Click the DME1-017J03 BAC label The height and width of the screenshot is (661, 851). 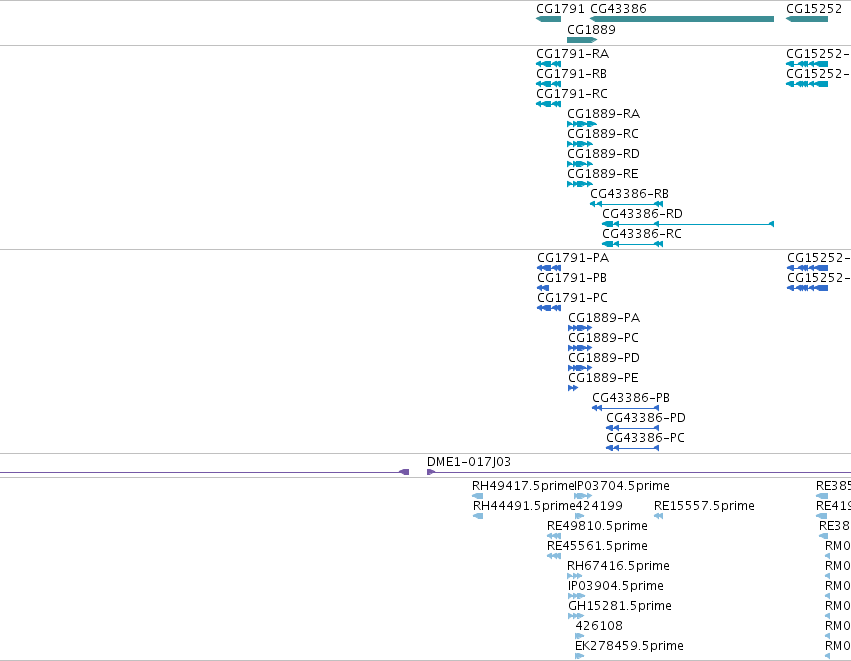point(469,462)
